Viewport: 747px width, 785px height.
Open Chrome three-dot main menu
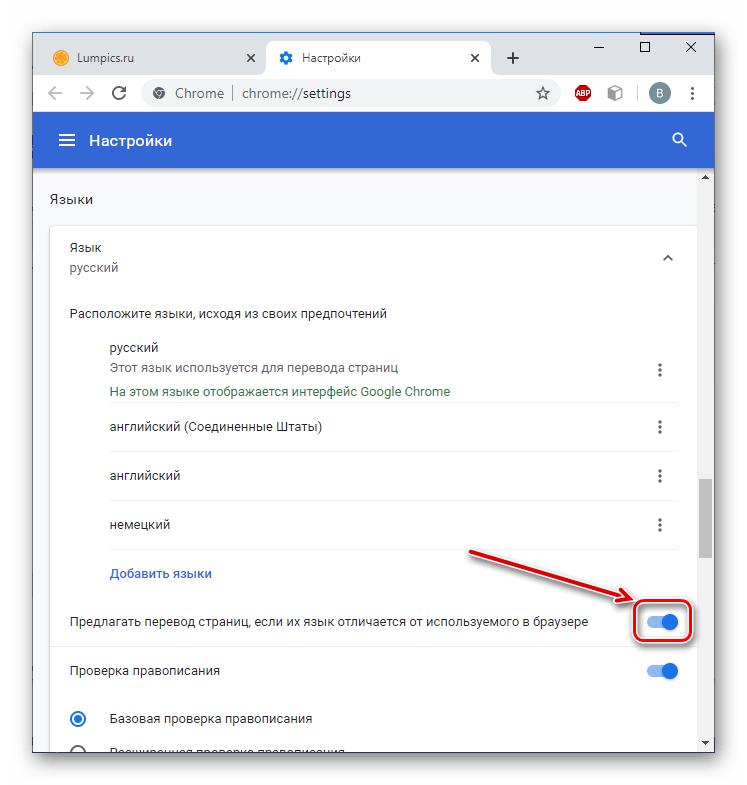tap(692, 93)
